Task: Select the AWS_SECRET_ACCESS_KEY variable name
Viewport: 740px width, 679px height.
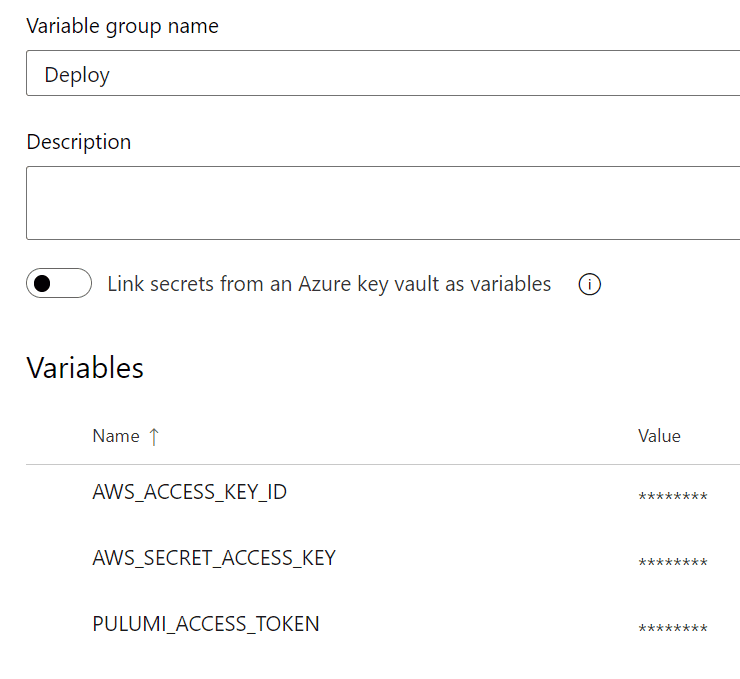Action: coord(214,558)
